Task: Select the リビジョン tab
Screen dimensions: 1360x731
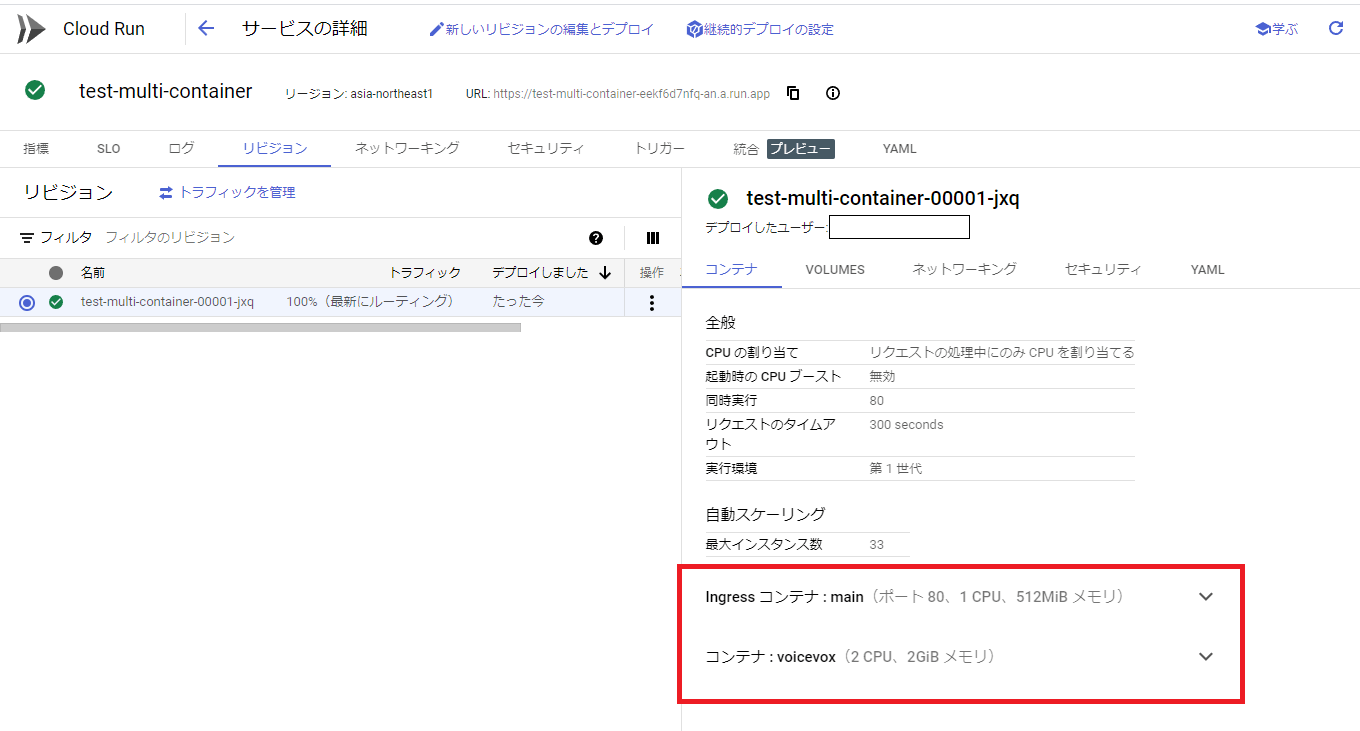Action: 275,148
